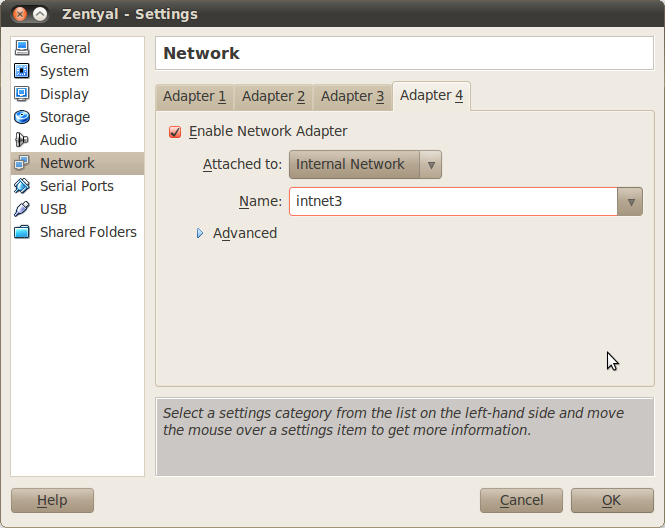
Task: Click the Display screen icon
Action: (x=22, y=94)
